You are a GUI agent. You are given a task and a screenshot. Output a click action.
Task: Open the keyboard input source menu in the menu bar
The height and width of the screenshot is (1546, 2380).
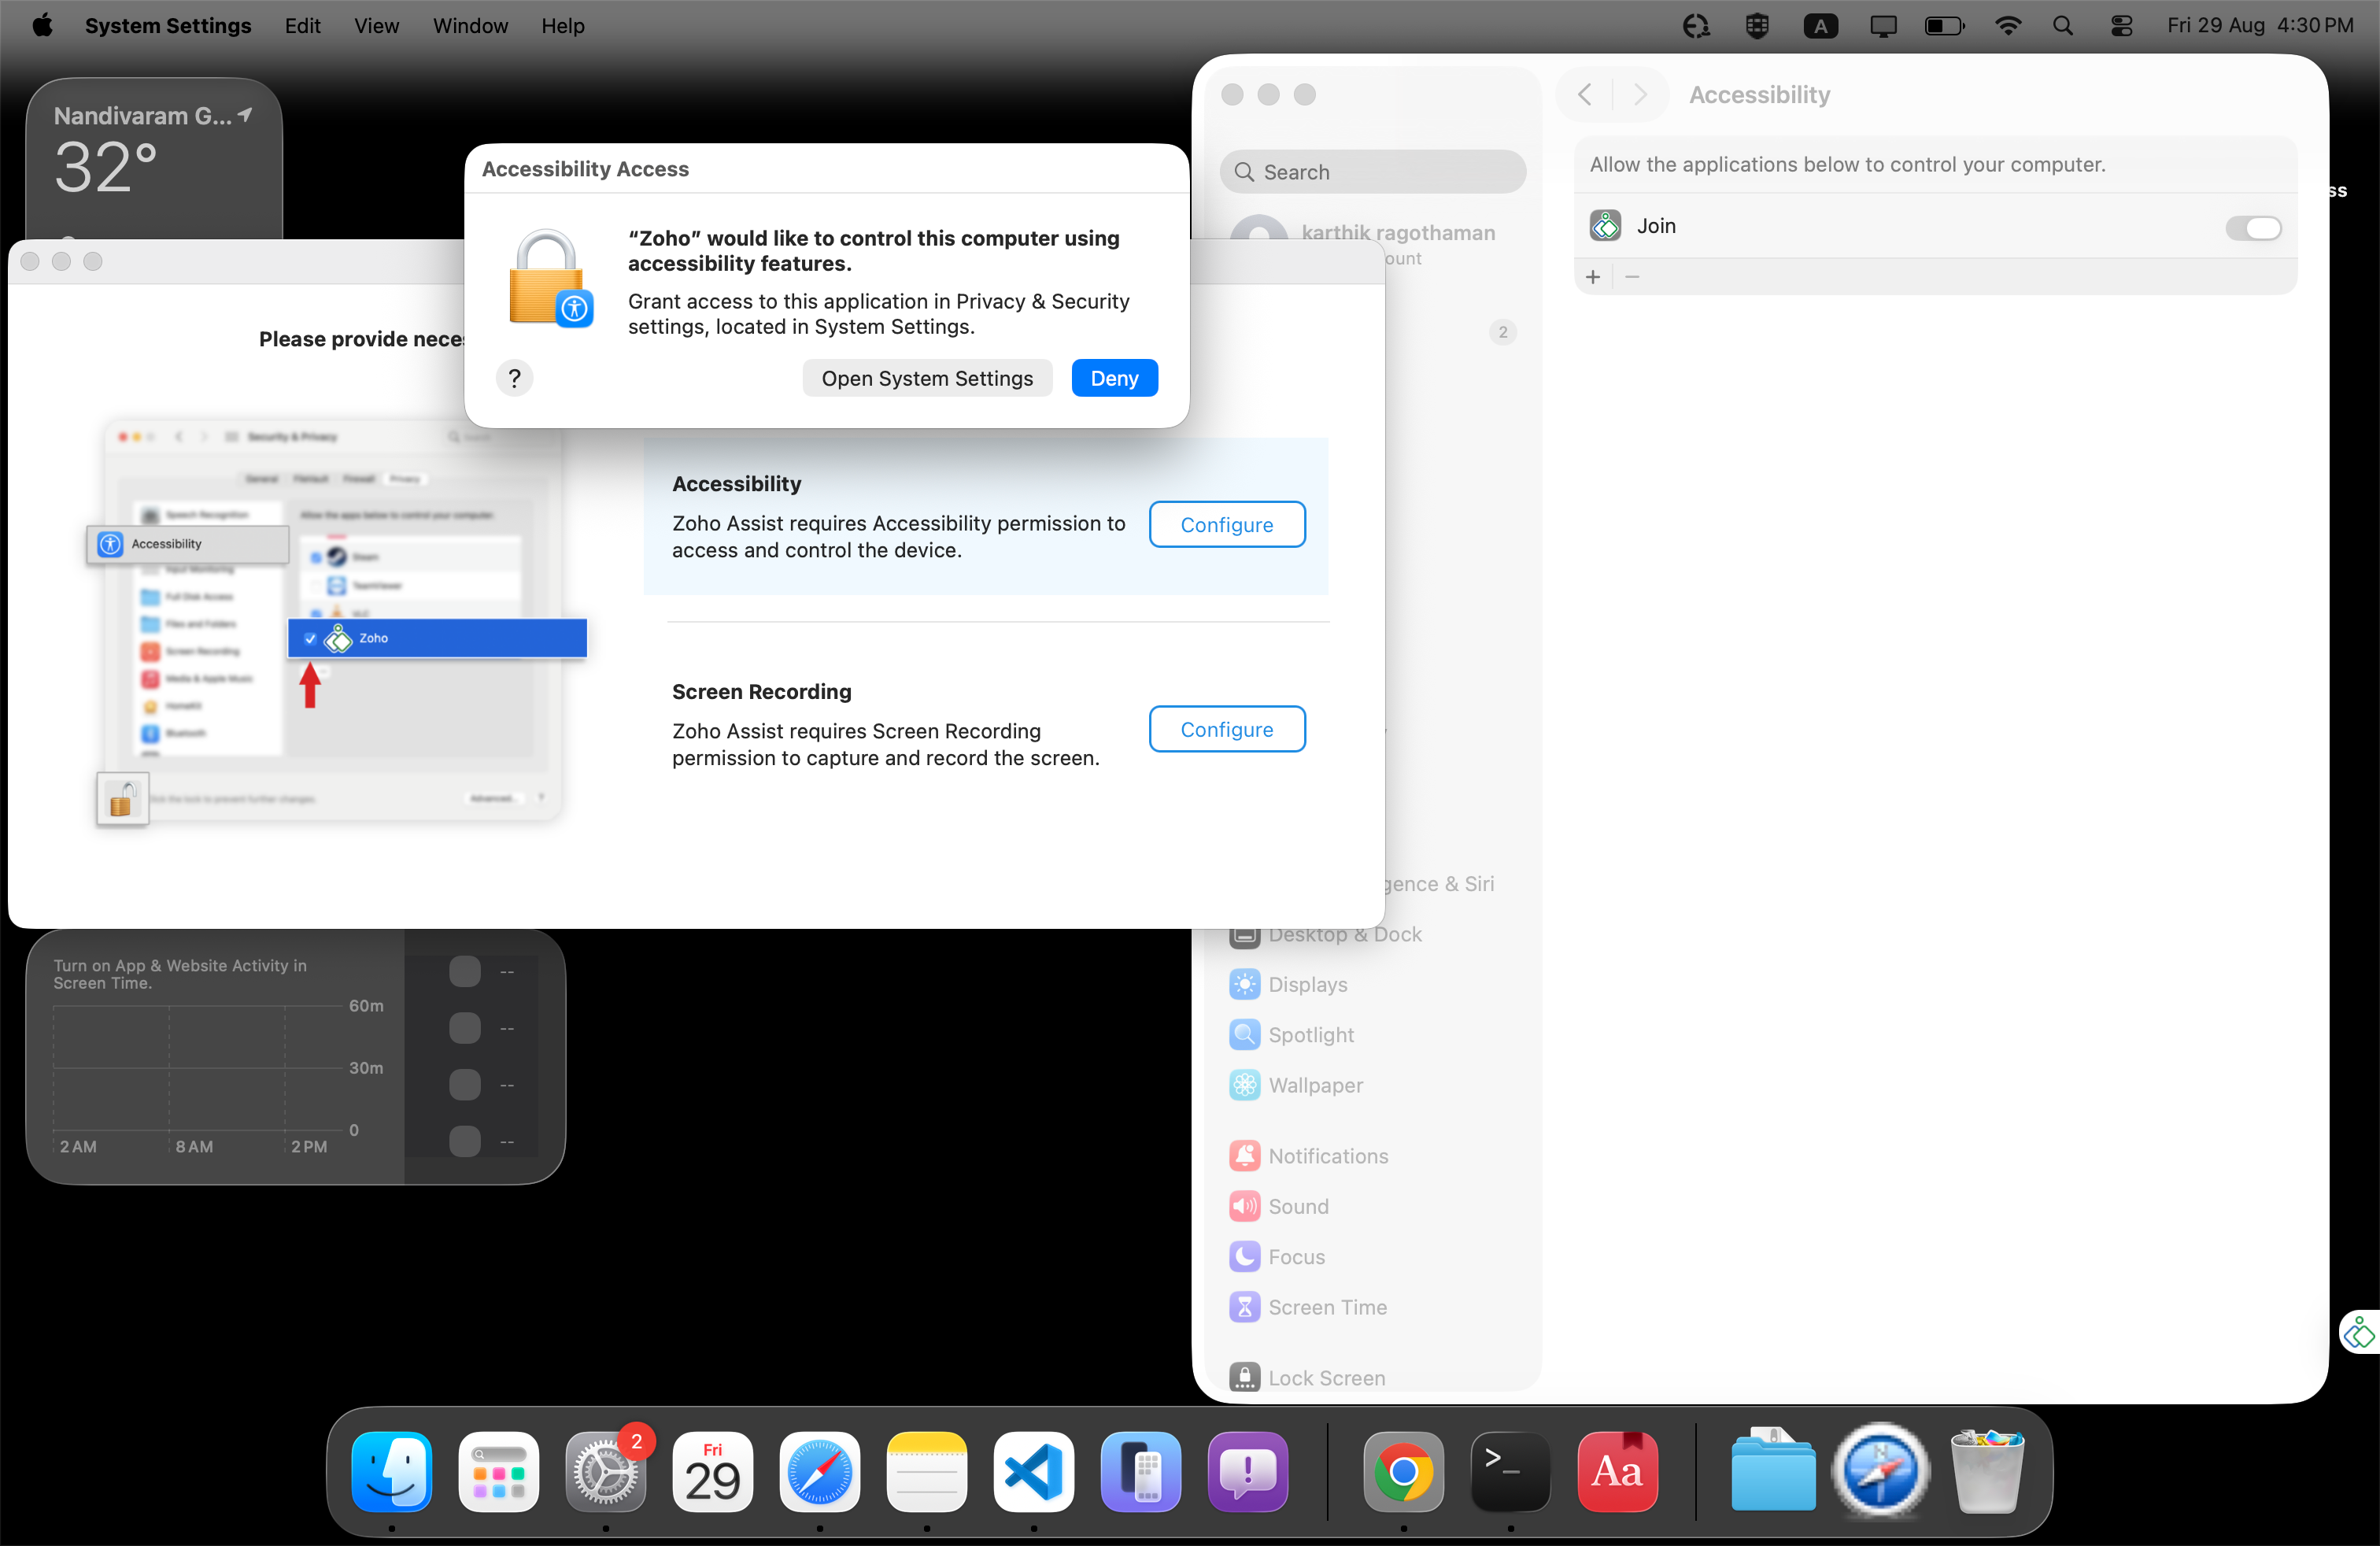point(1820,26)
